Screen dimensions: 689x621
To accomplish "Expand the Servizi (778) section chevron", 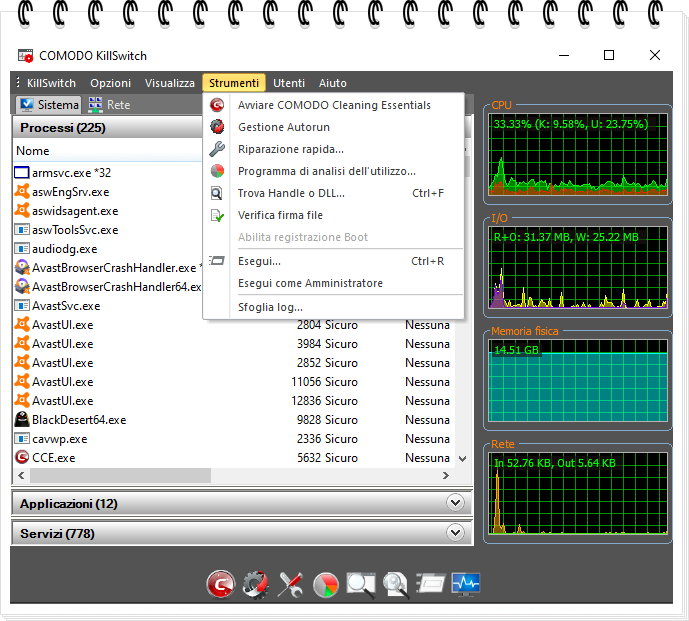I will (455, 533).
